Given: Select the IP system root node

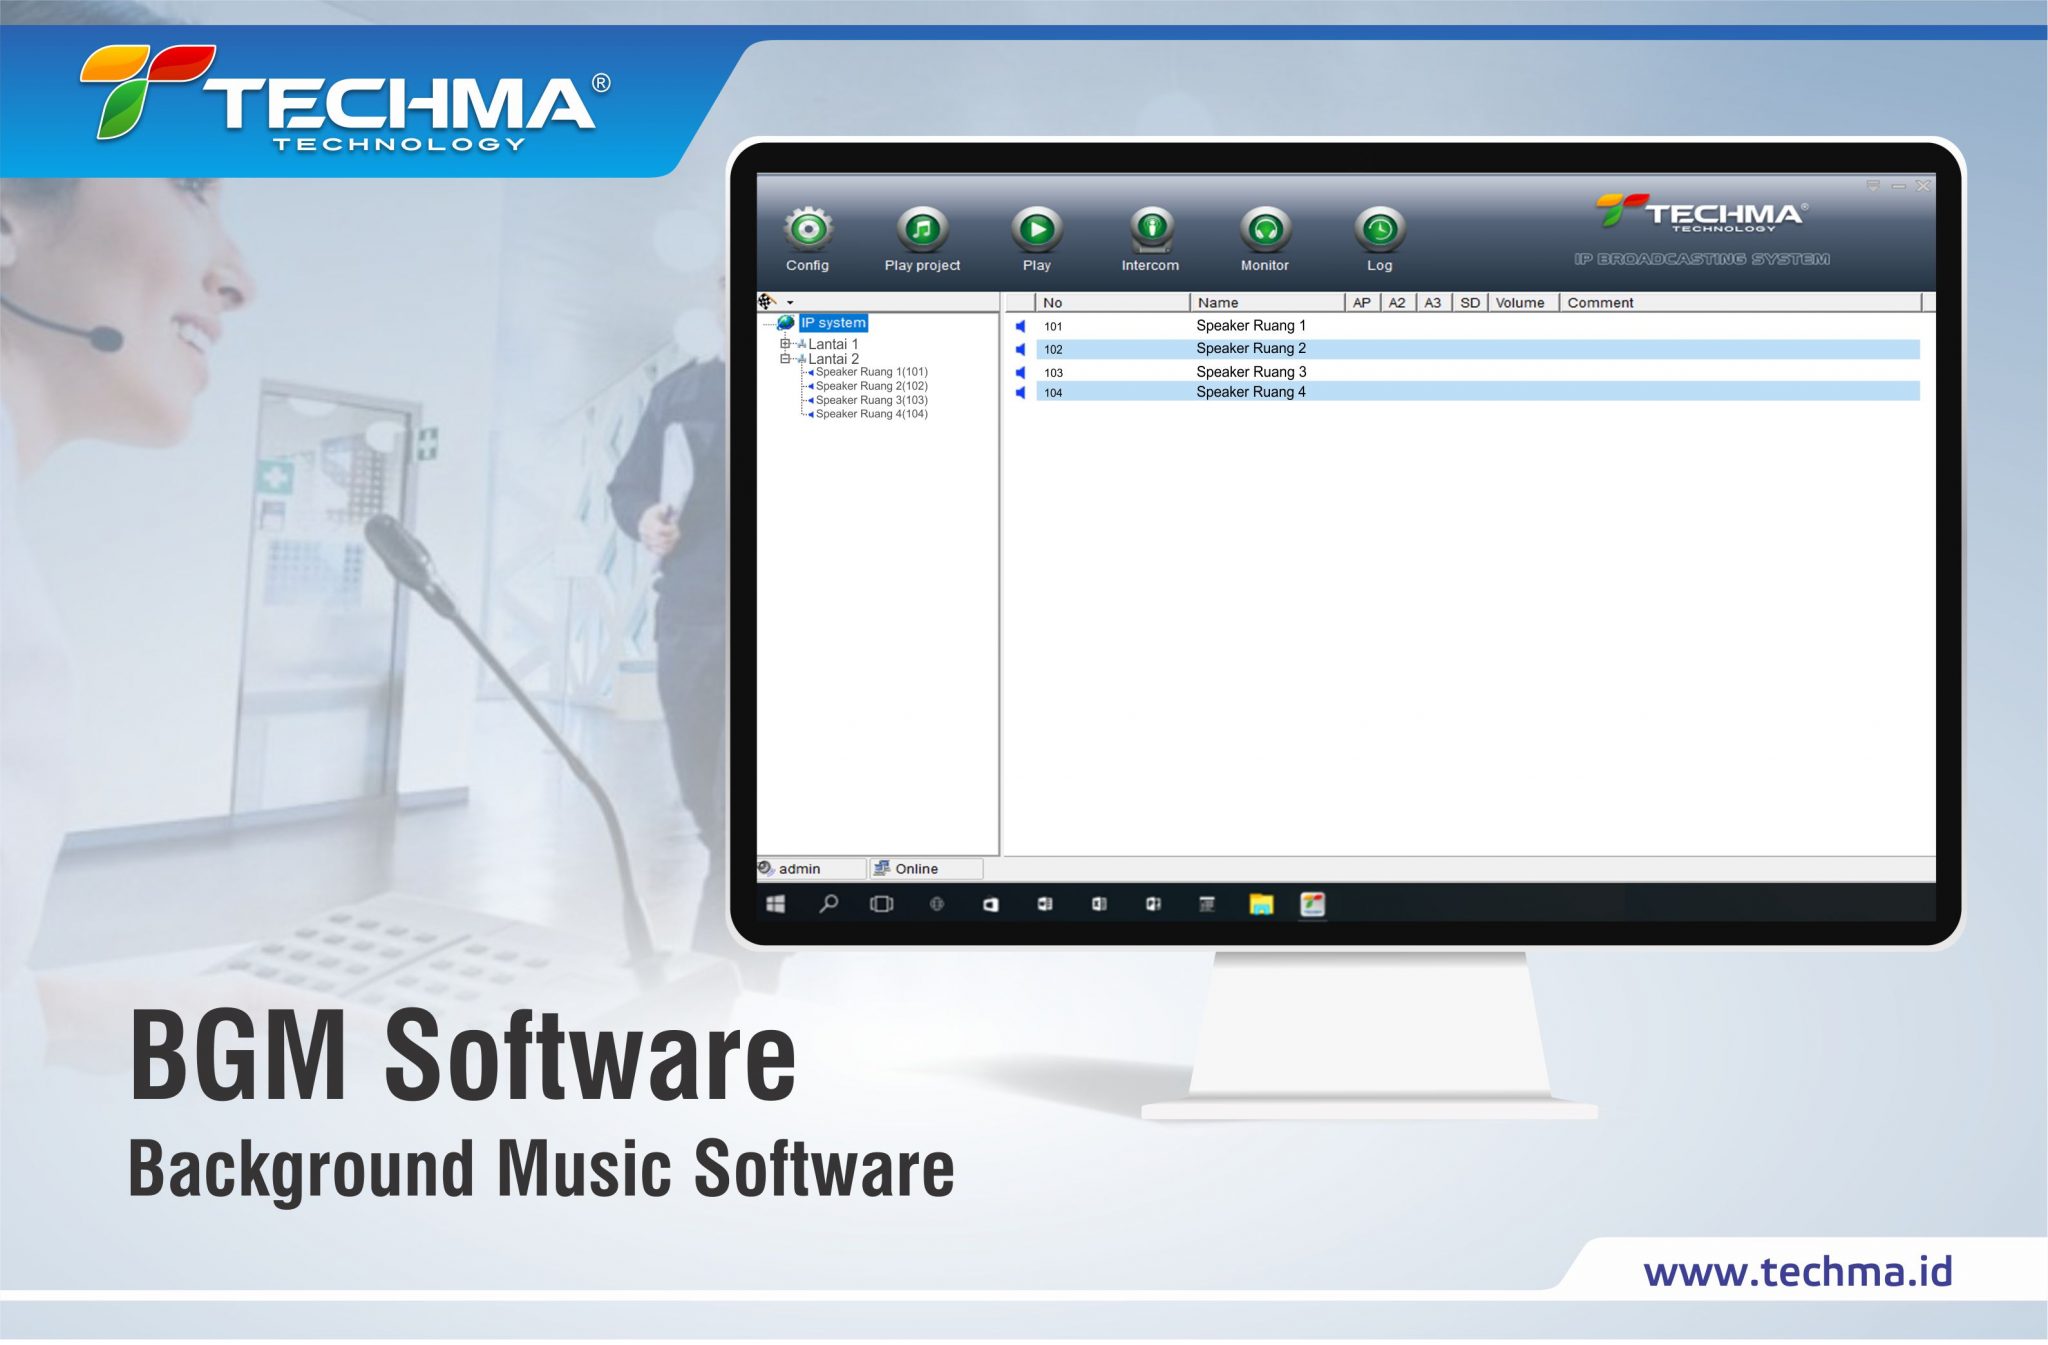Looking at the screenshot, I should (x=832, y=322).
